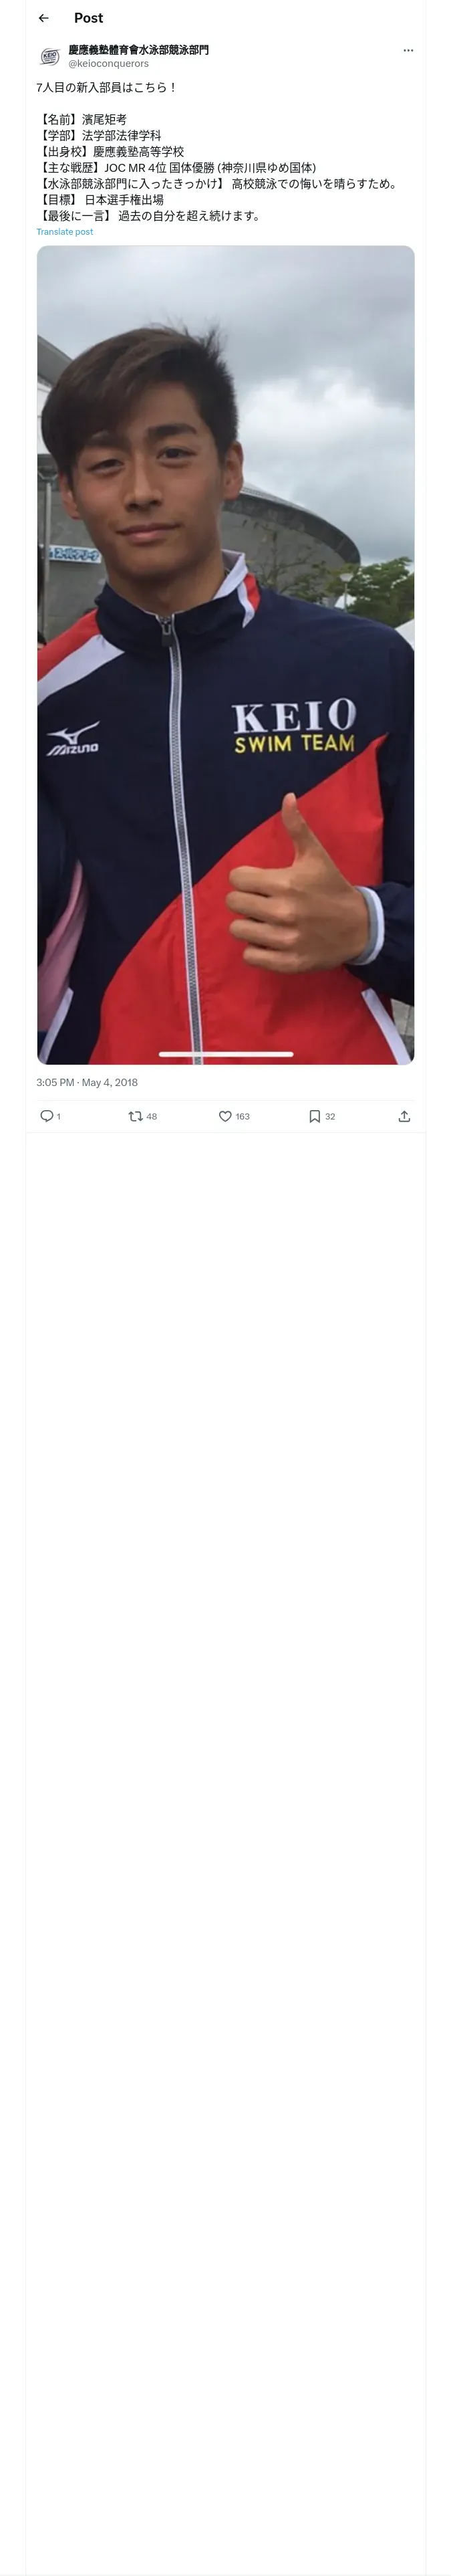Click the reply speech bubble icon

pyautogui.click(x=46, y=1116)
